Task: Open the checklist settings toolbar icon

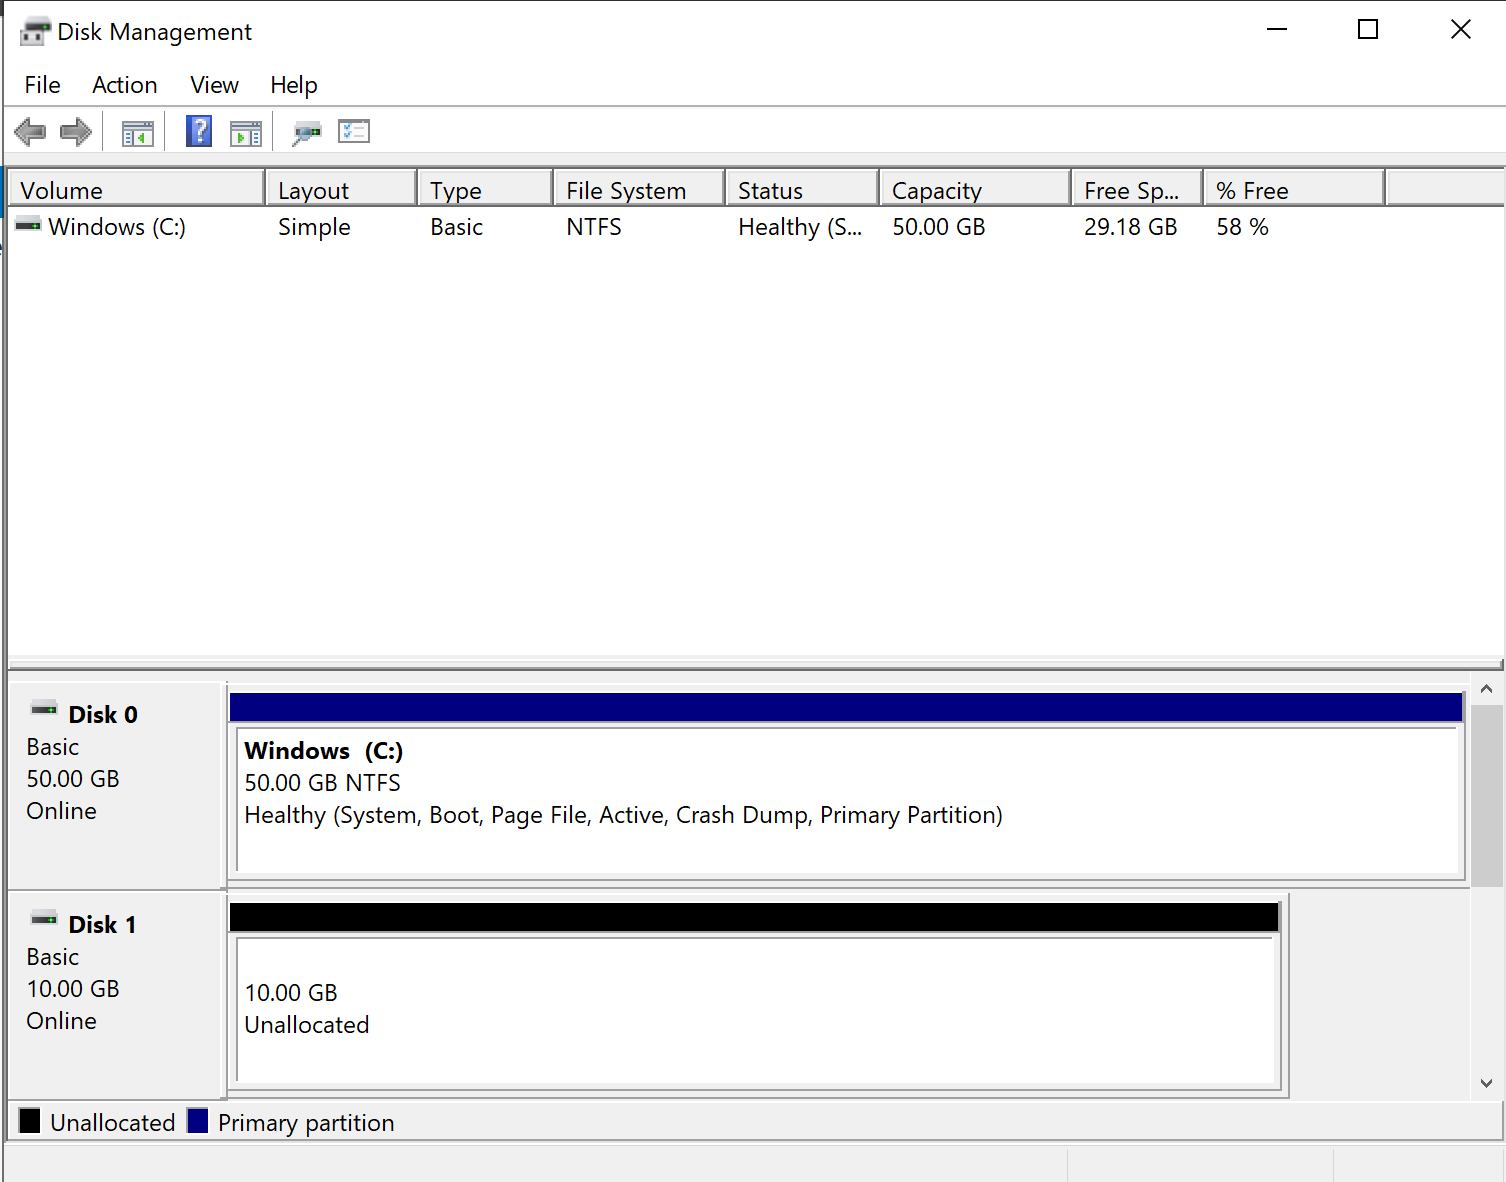Action: point(354,132)
